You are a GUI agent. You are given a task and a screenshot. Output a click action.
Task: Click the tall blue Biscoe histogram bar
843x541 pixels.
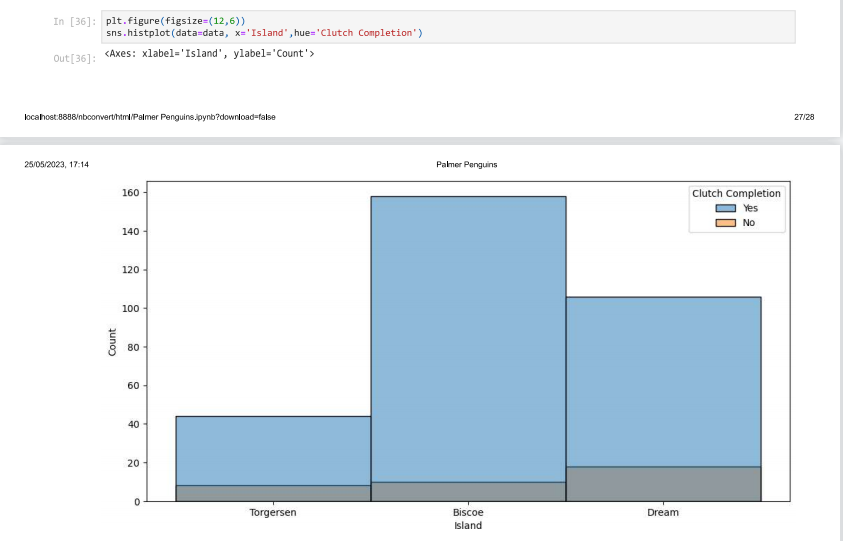tap(468, 339)
